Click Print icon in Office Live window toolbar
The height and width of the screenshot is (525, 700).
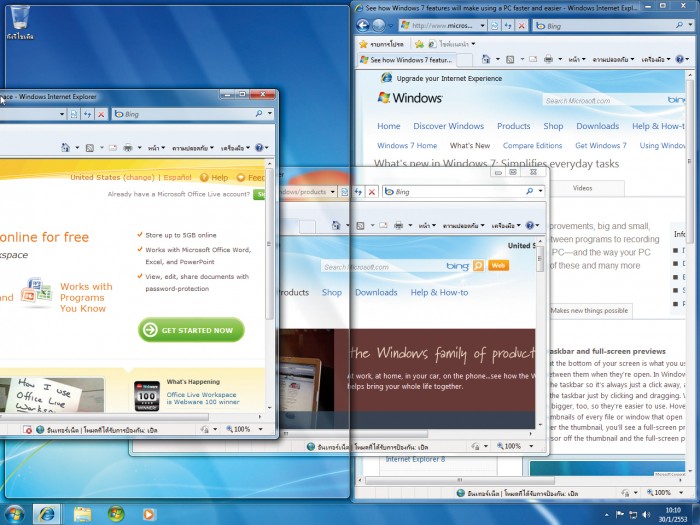click(128, 147)
